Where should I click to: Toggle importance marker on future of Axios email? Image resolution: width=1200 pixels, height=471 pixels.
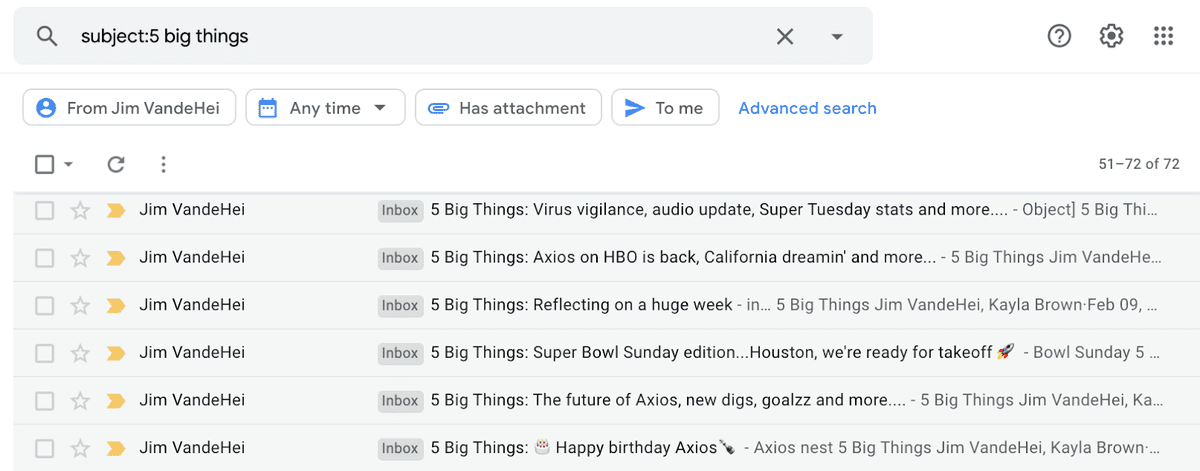tap(115, 400)
